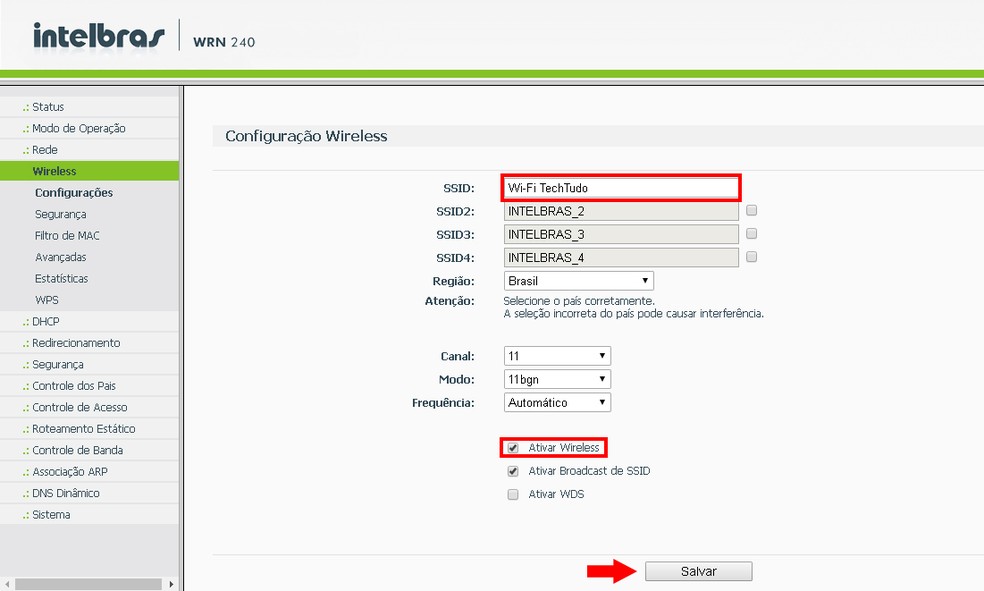Image resolution: width=984 pixels, height=591 pixels.
Task: Click the Atenção label
Action: (449, 301)
